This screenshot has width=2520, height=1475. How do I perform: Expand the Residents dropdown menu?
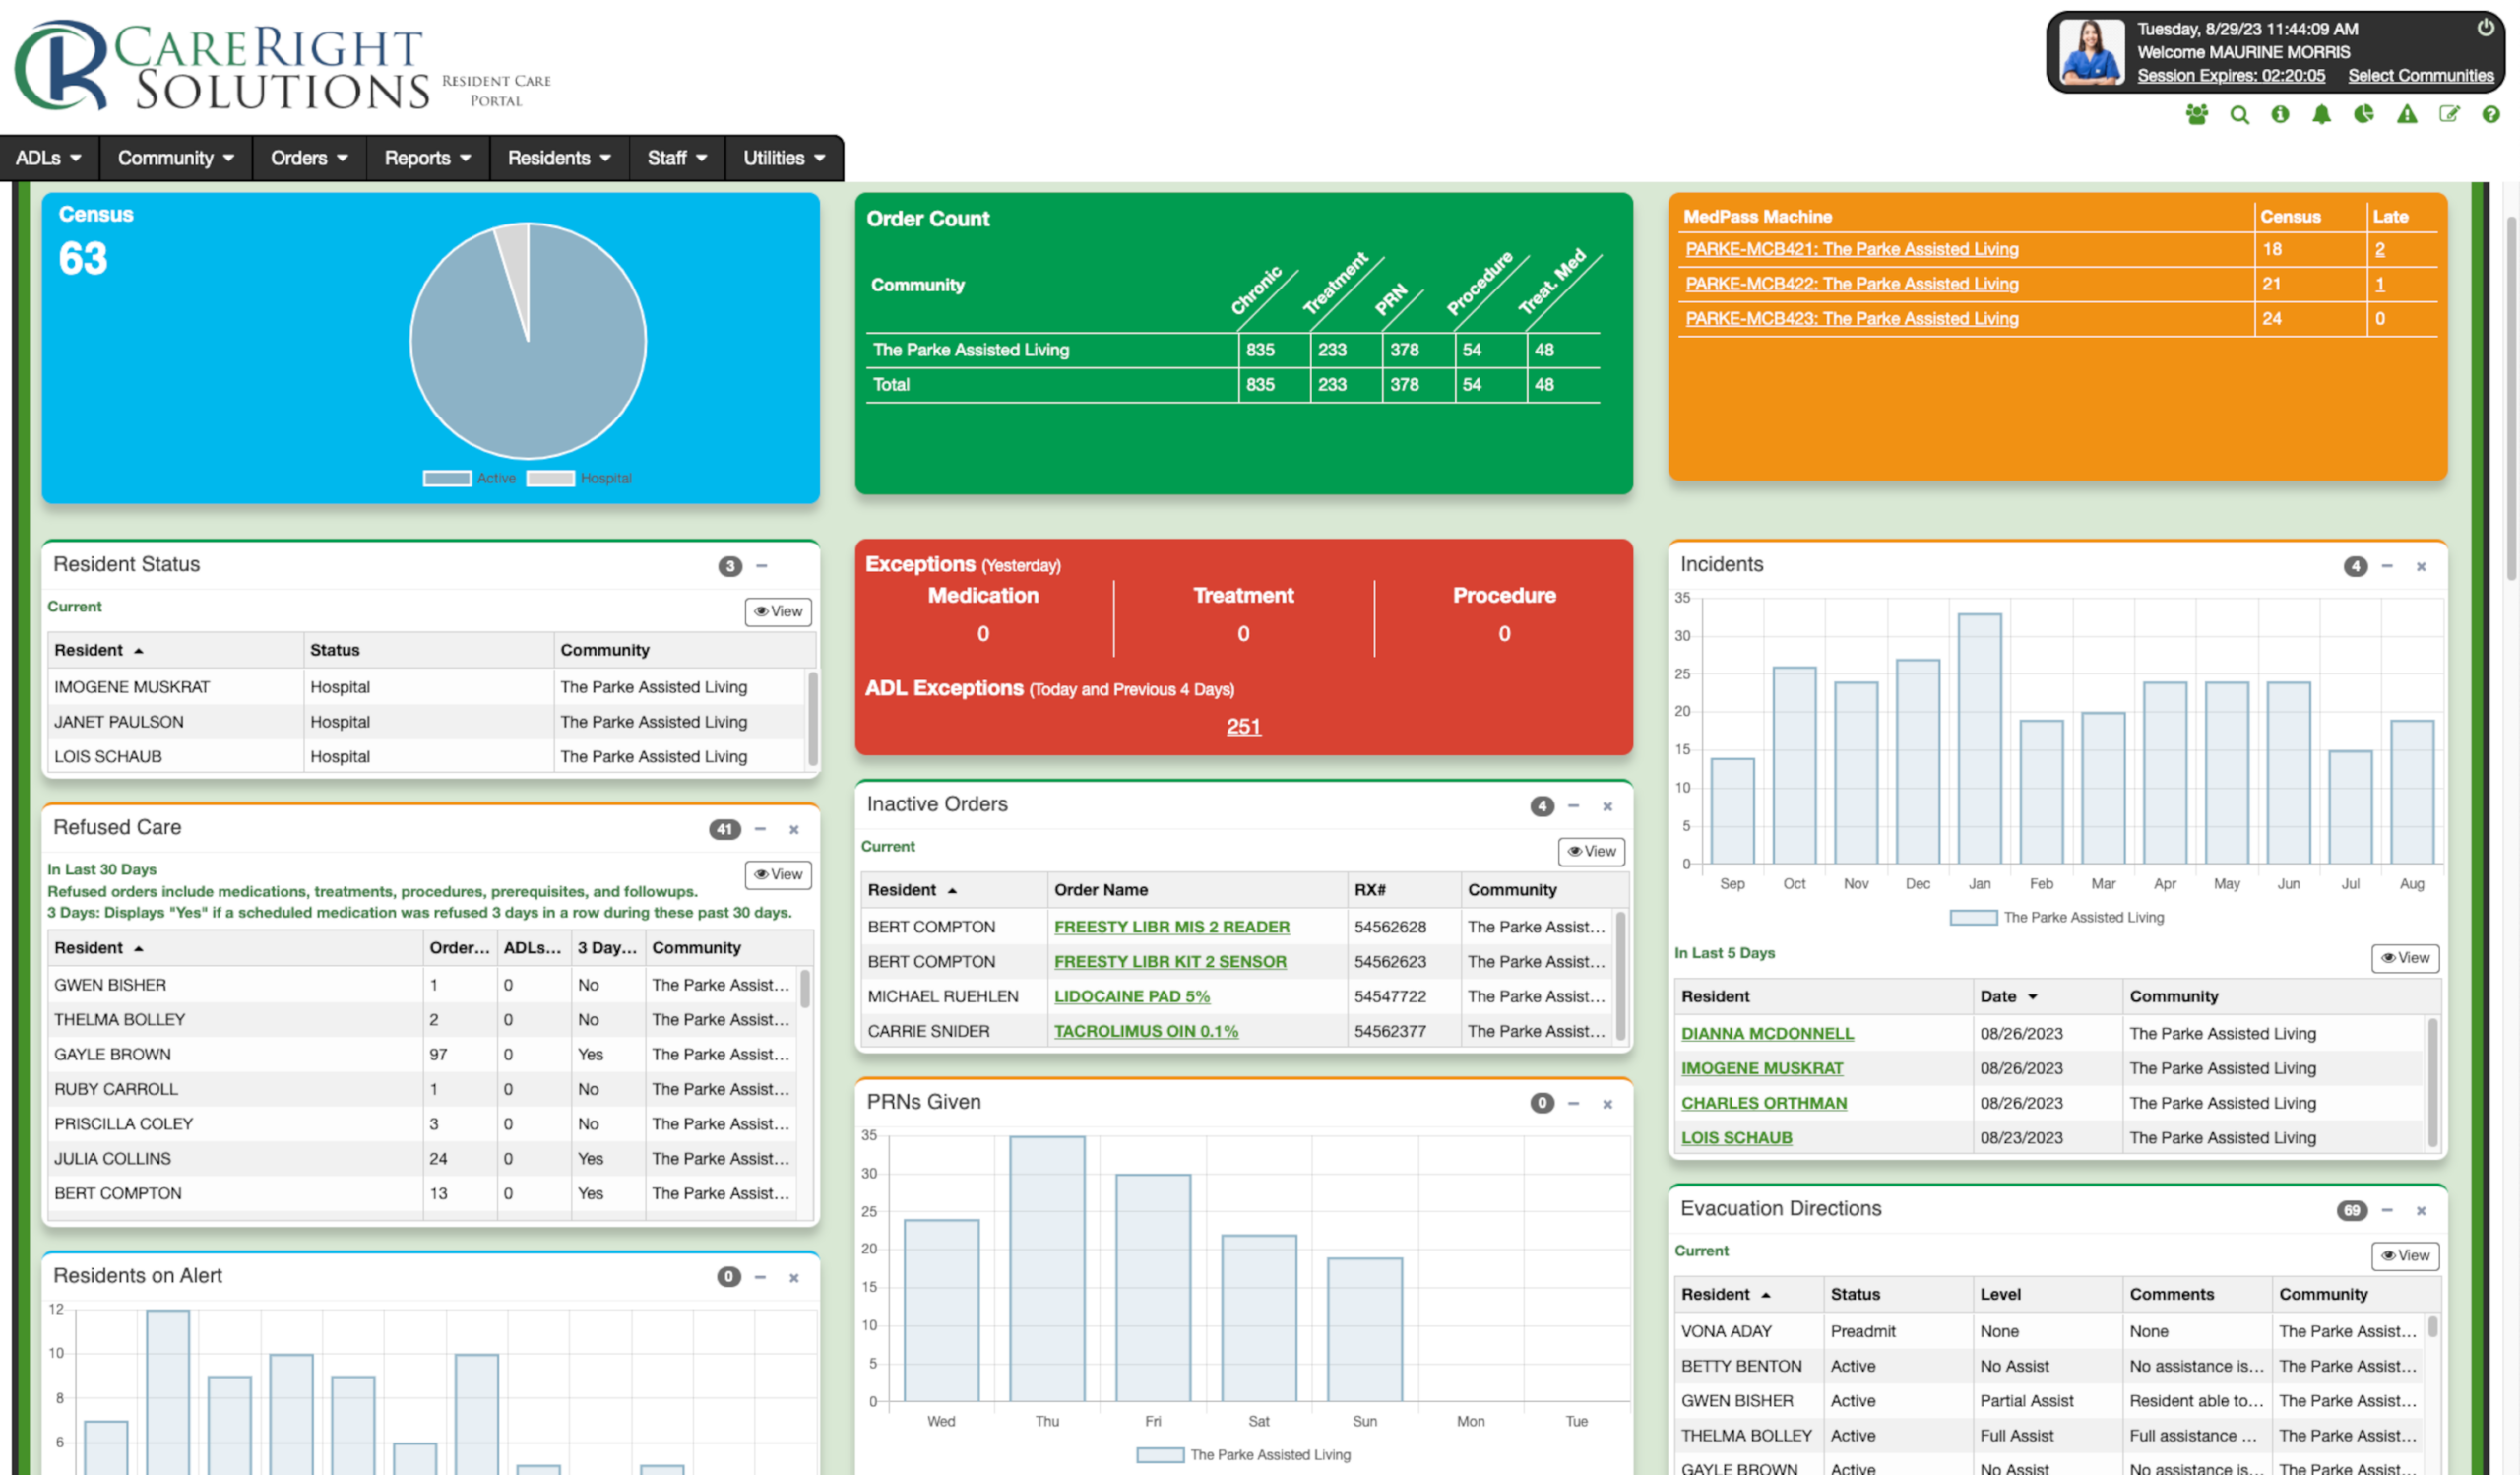point(558,158)
